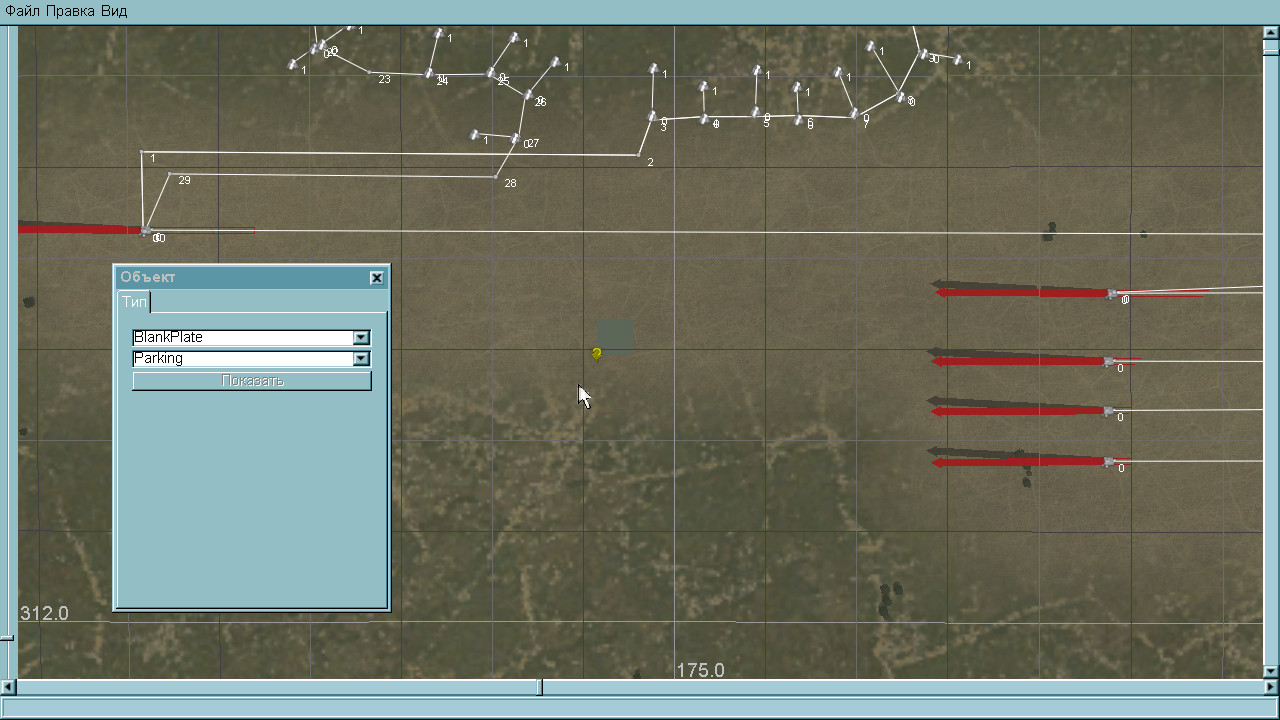Click the Объект dialog title bar
1280x720 pixels.
pyautogui.click(x=252, y=278)
